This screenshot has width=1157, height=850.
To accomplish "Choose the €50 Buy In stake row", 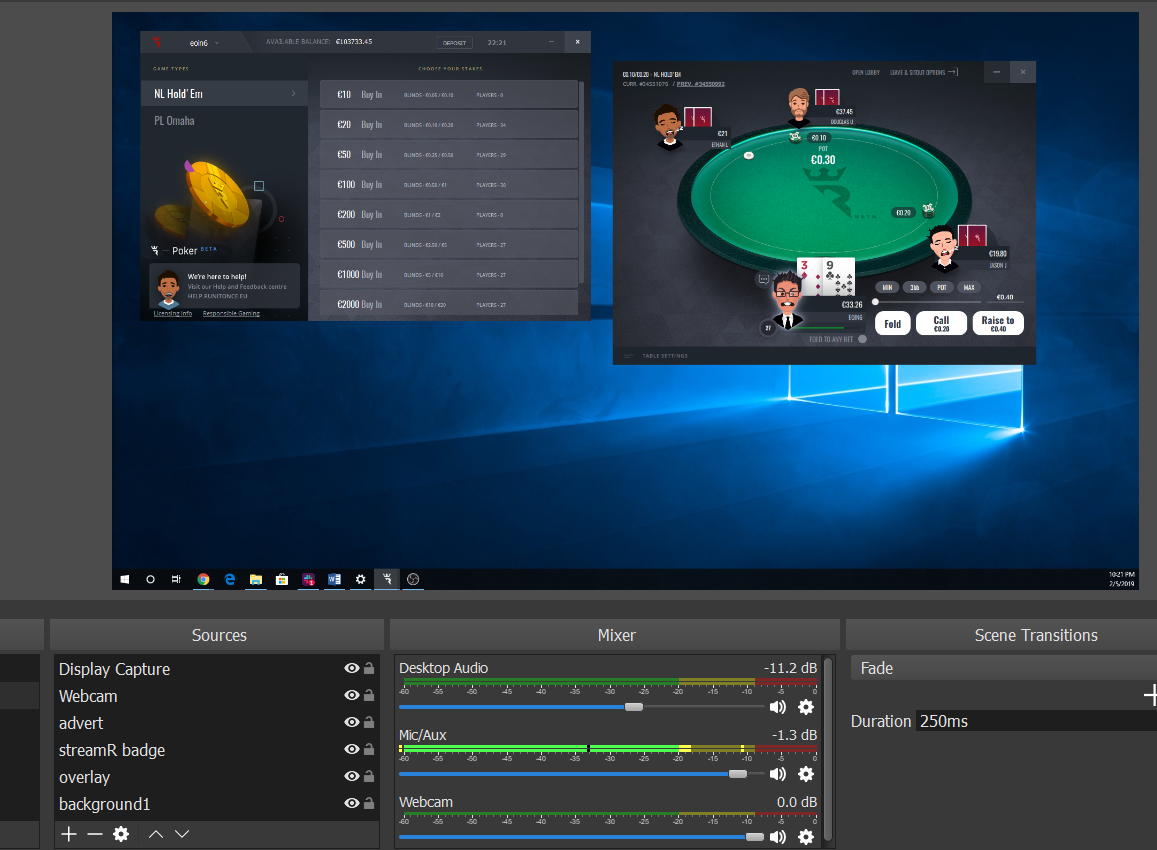I will pos(449,155).
